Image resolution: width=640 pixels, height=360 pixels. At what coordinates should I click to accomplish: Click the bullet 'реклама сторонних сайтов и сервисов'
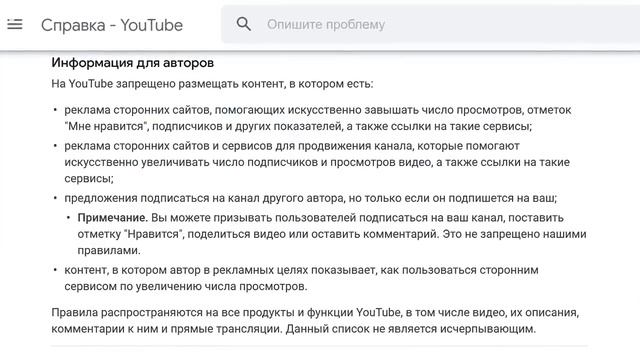[x=317, y=162]
